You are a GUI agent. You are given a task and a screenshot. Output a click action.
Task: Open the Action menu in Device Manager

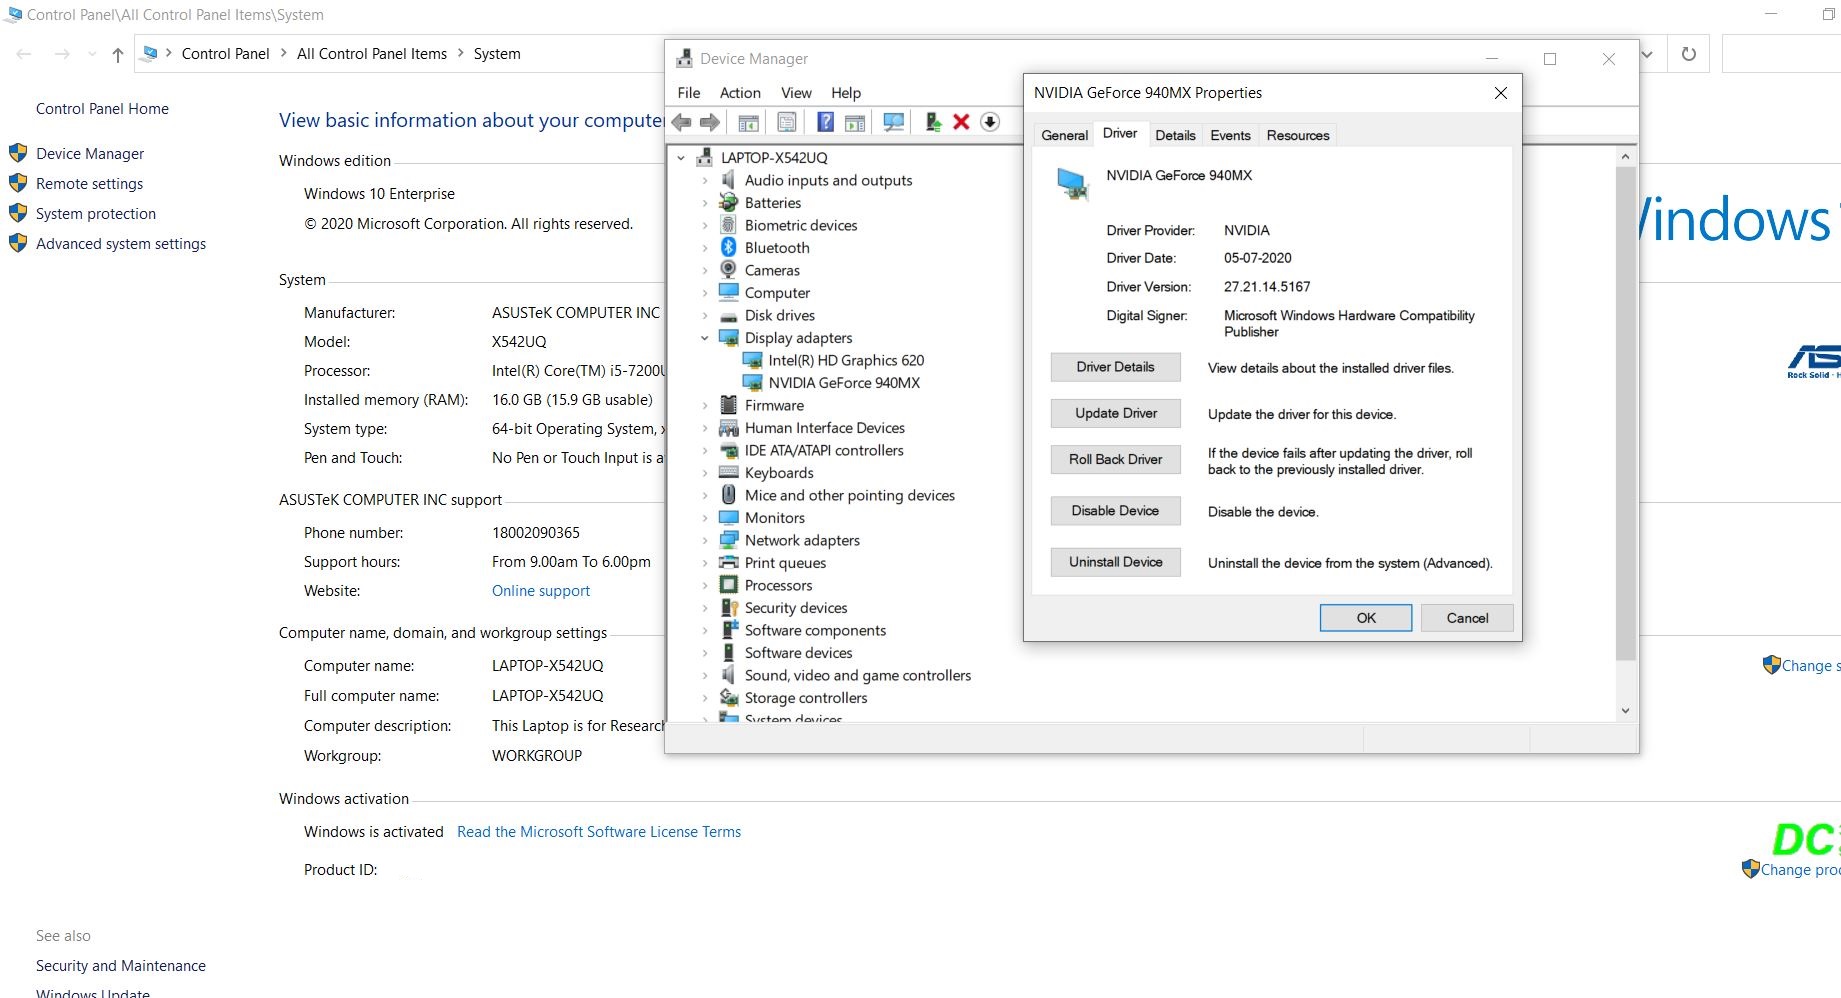(740, 93)
